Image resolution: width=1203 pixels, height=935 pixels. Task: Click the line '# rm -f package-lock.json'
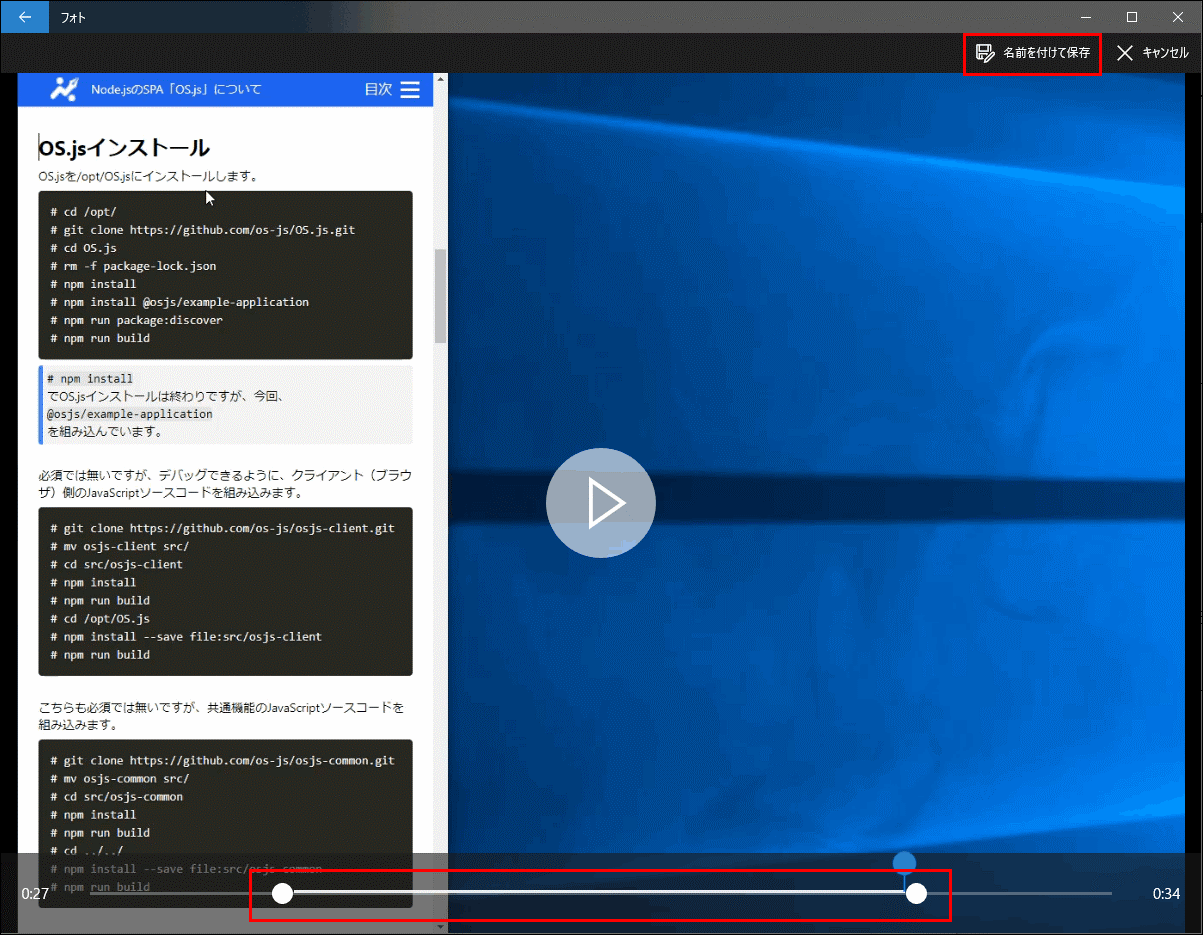click(133, 266)
